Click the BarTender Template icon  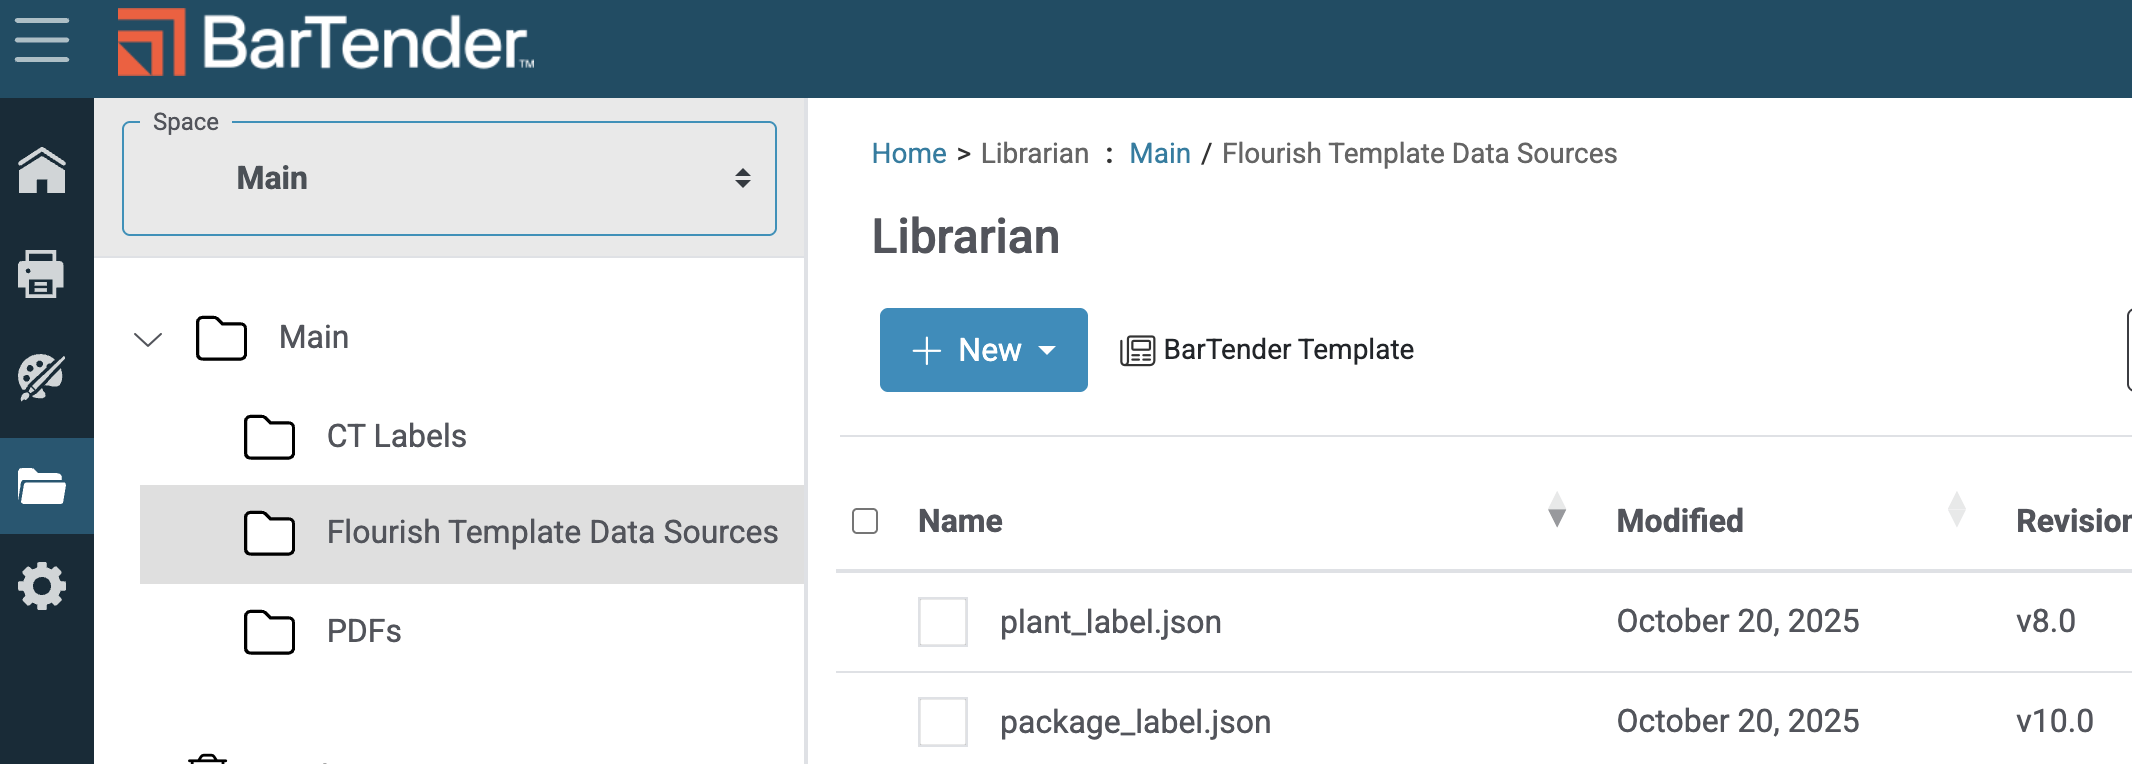coord(1137,350)
